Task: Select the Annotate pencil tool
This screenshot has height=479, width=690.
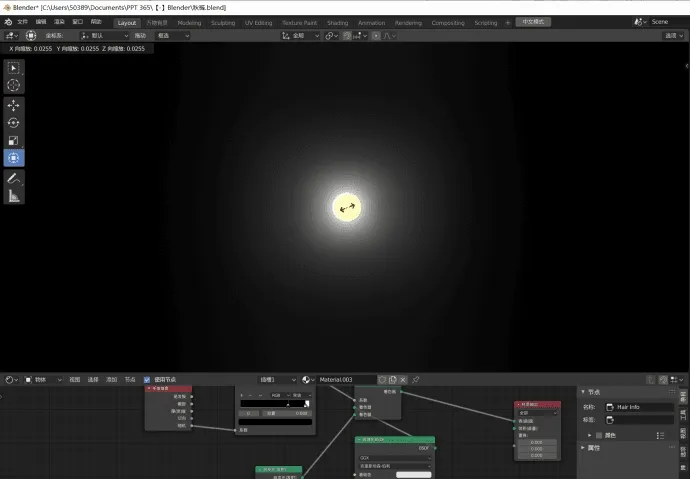Action: (14, 178)
